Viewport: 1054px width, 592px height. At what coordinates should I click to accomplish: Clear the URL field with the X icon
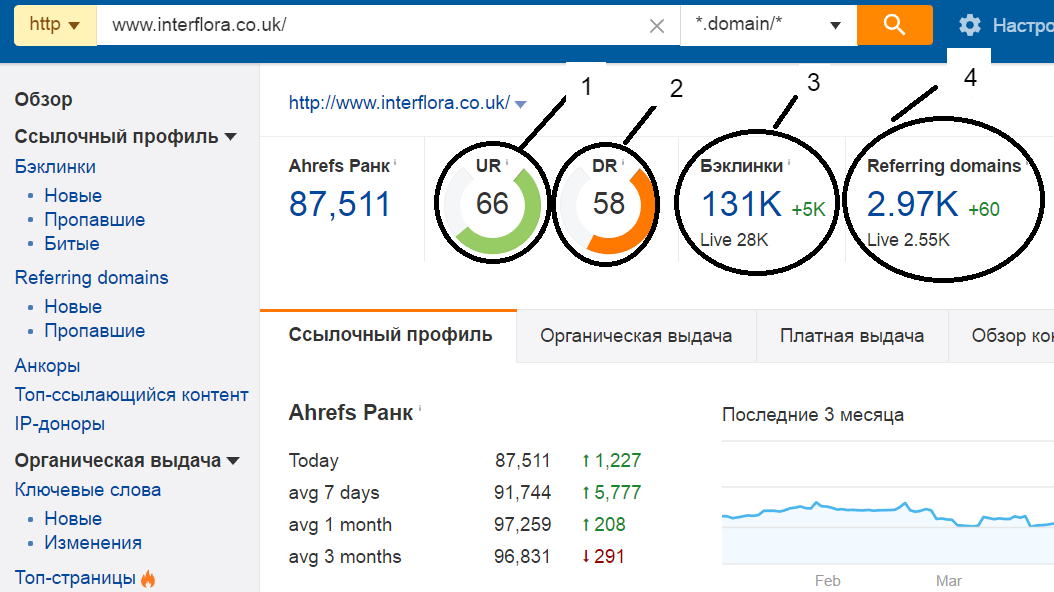(656, 25)
